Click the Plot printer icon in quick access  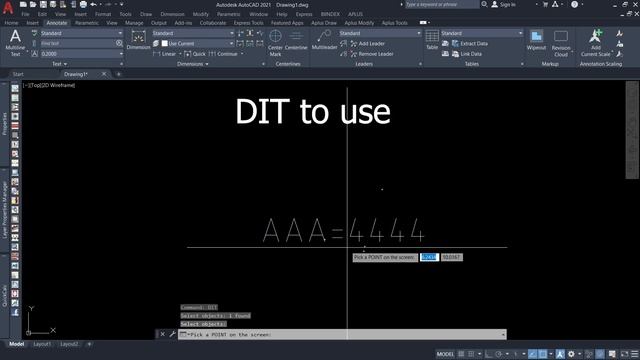click(x=83, y=4)
